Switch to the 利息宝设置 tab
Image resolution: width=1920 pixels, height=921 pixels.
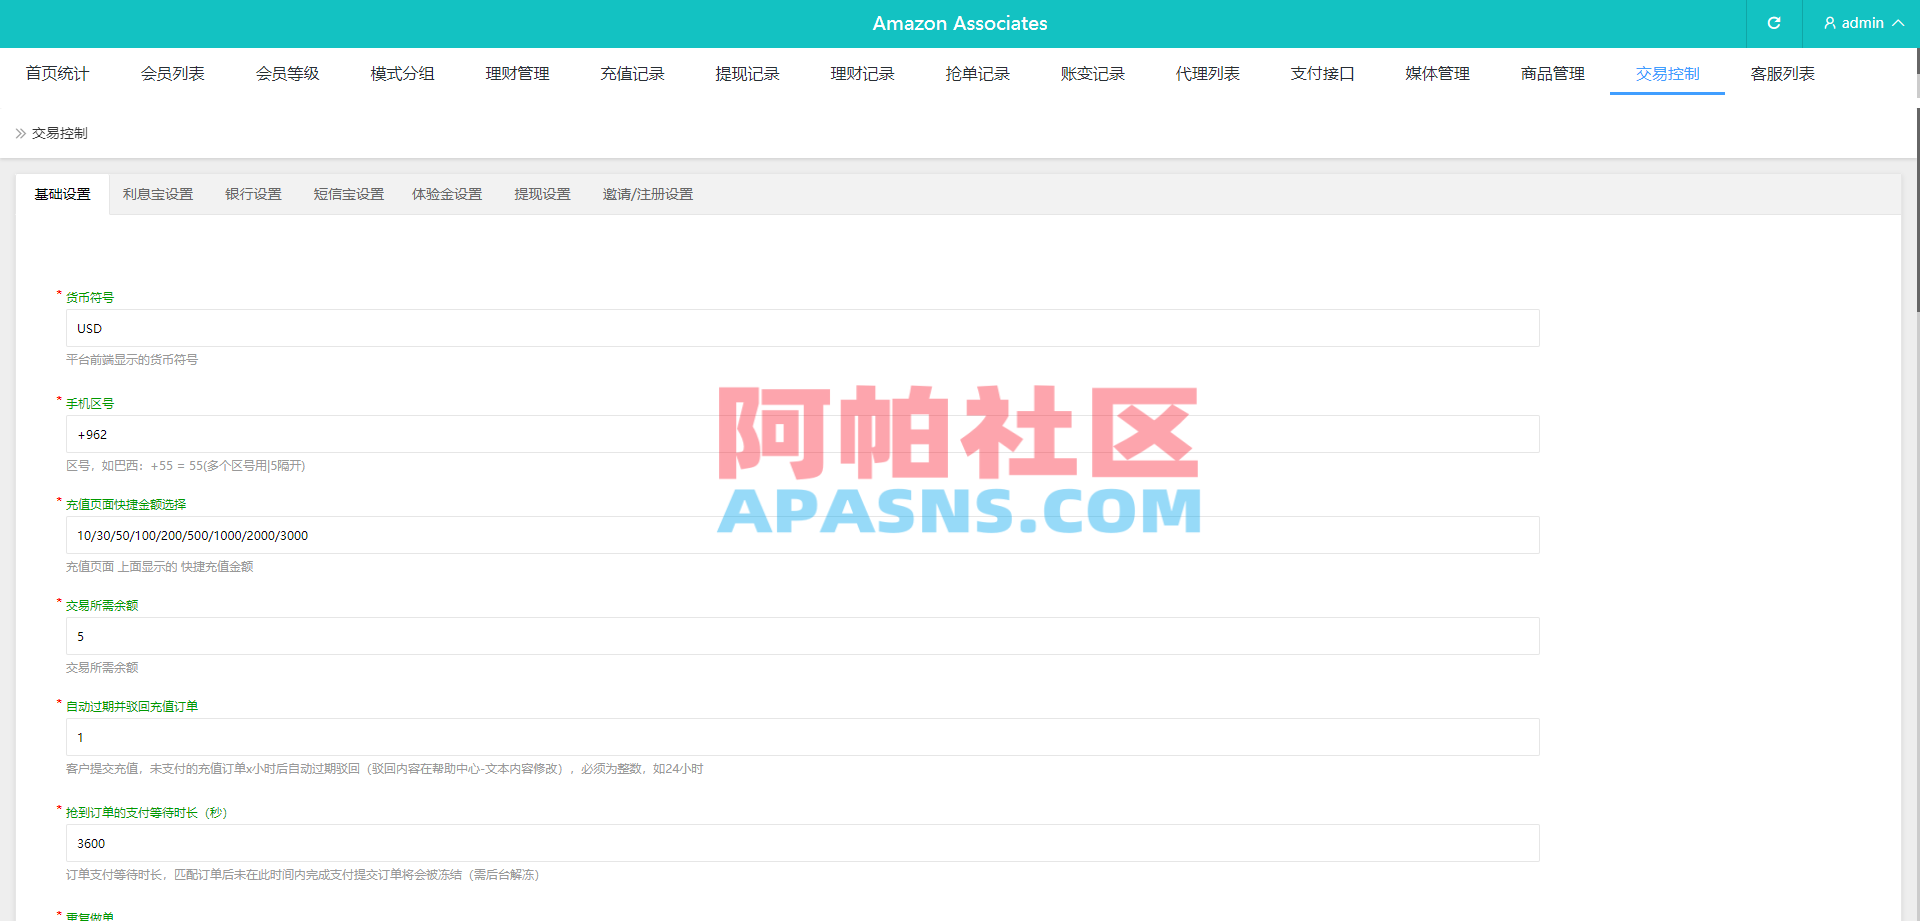point(157,193)
